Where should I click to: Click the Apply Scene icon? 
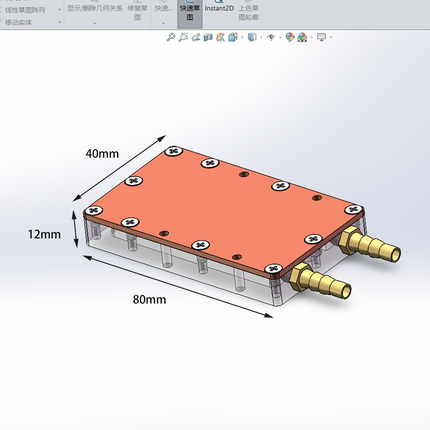pos(302,37)
